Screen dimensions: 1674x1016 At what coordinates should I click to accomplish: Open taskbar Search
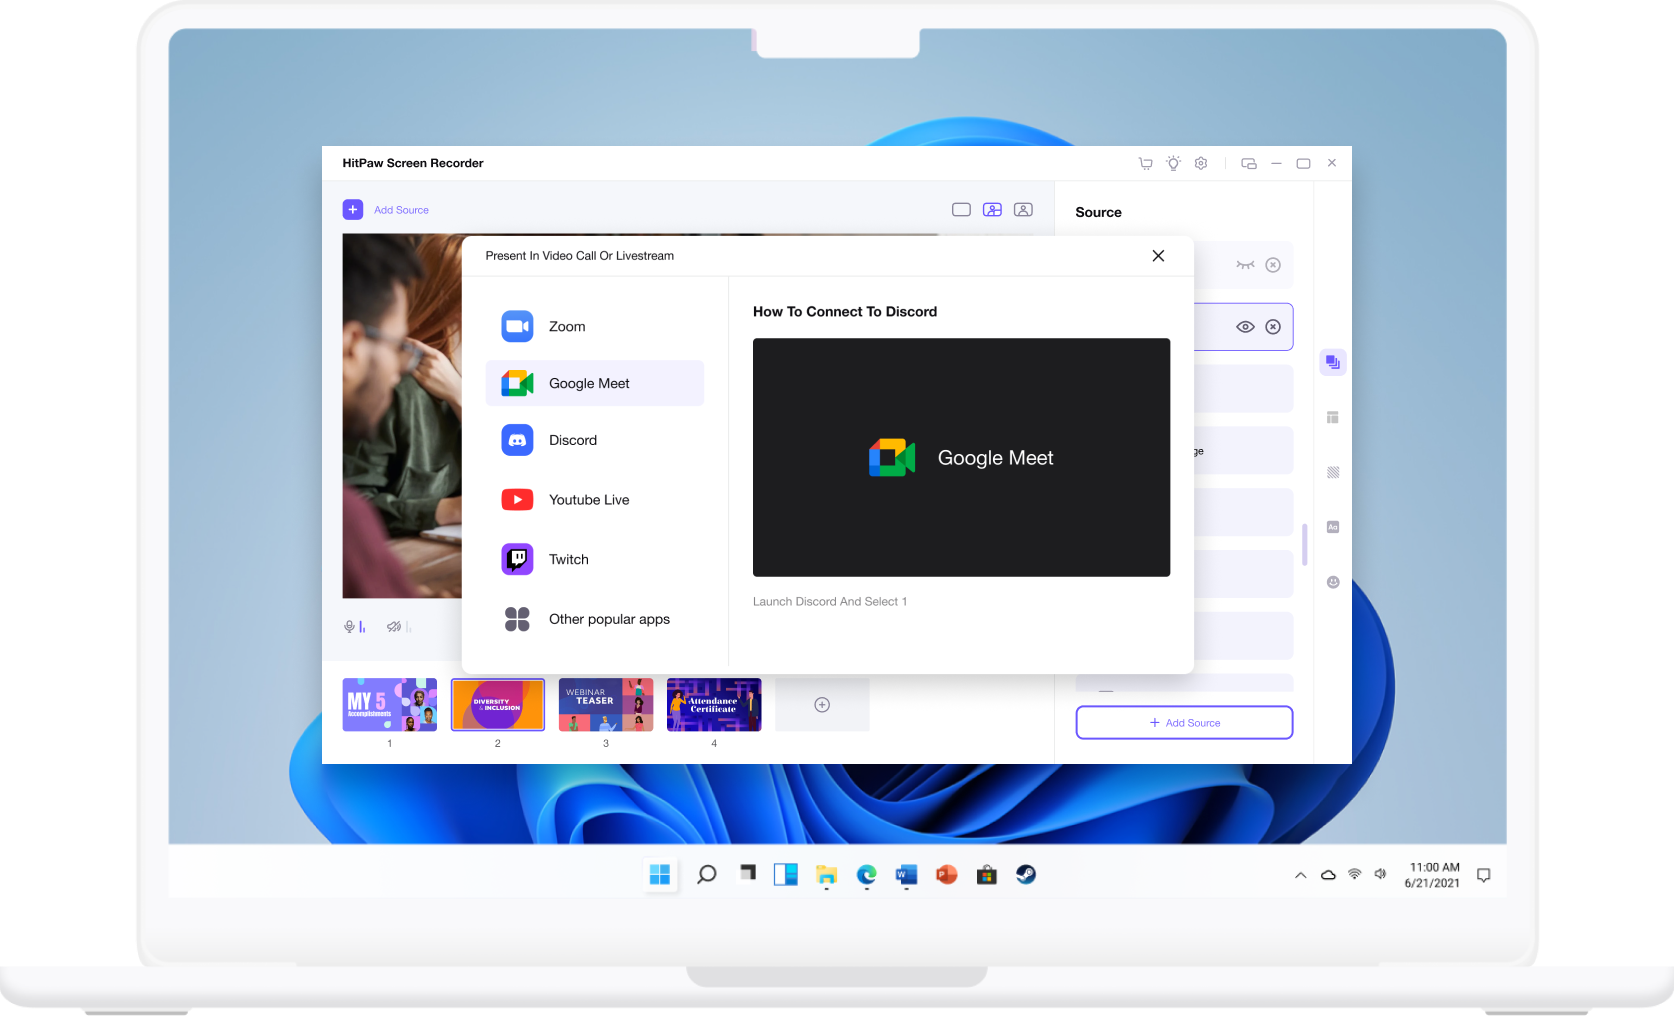click(x=707, y=875)
